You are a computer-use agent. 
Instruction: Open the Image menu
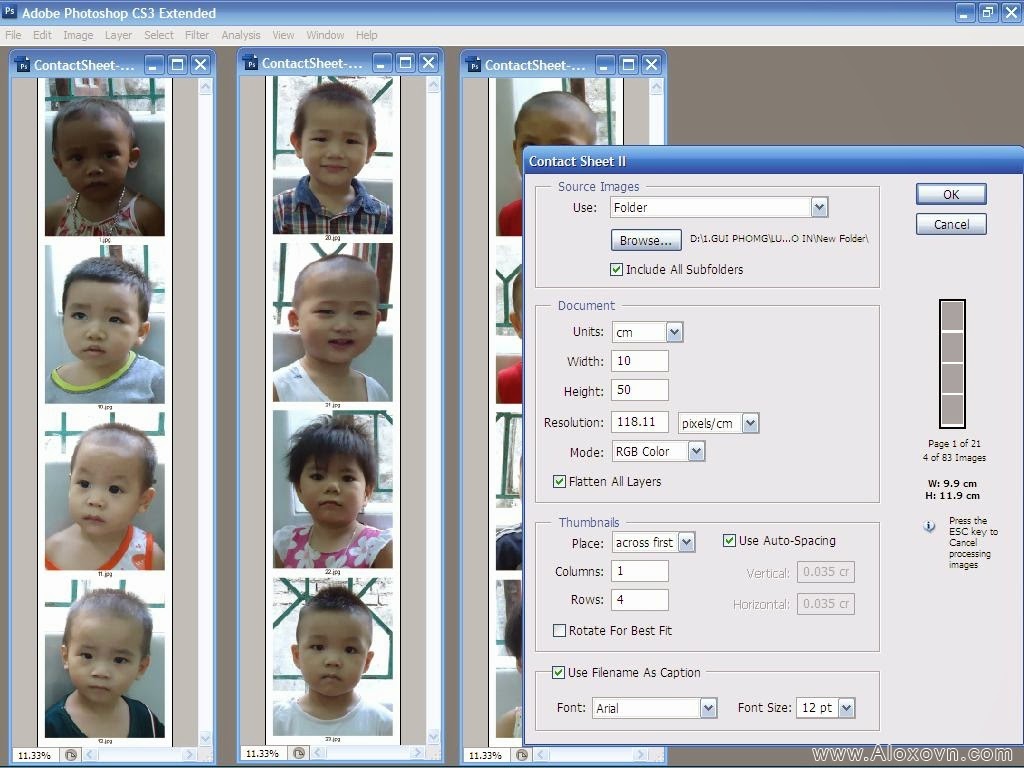point(78,35)
